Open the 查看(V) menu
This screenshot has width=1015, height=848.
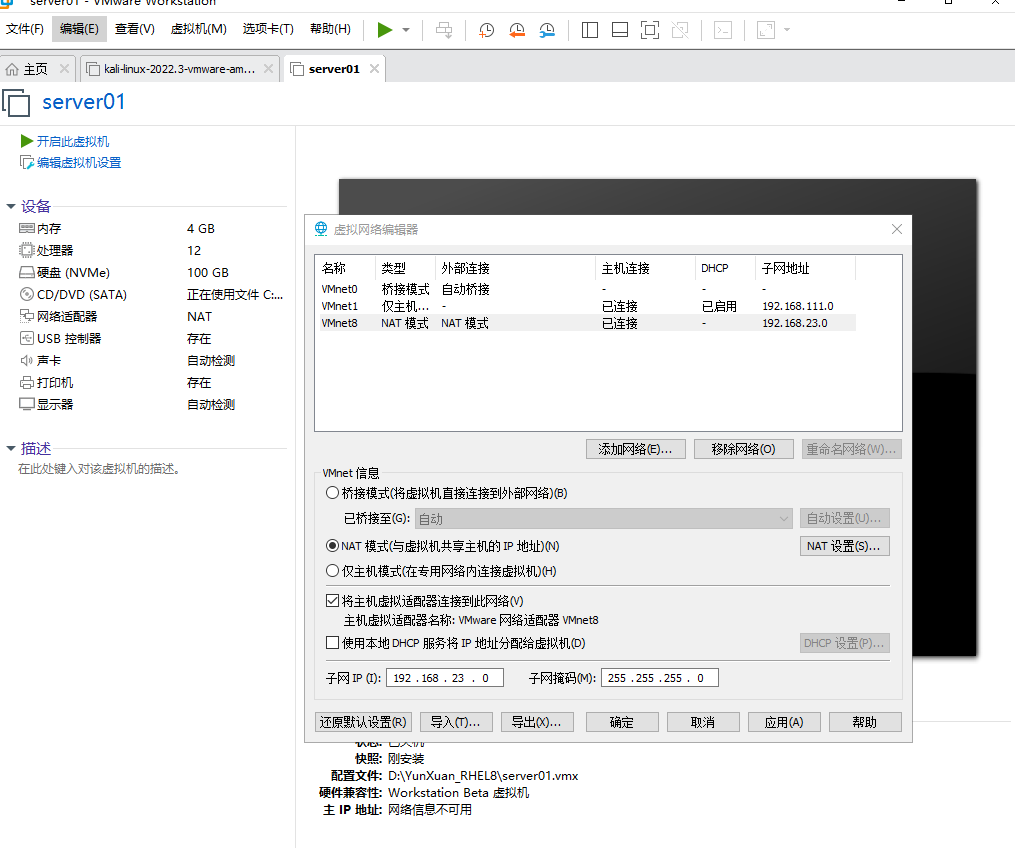point(135,29)
